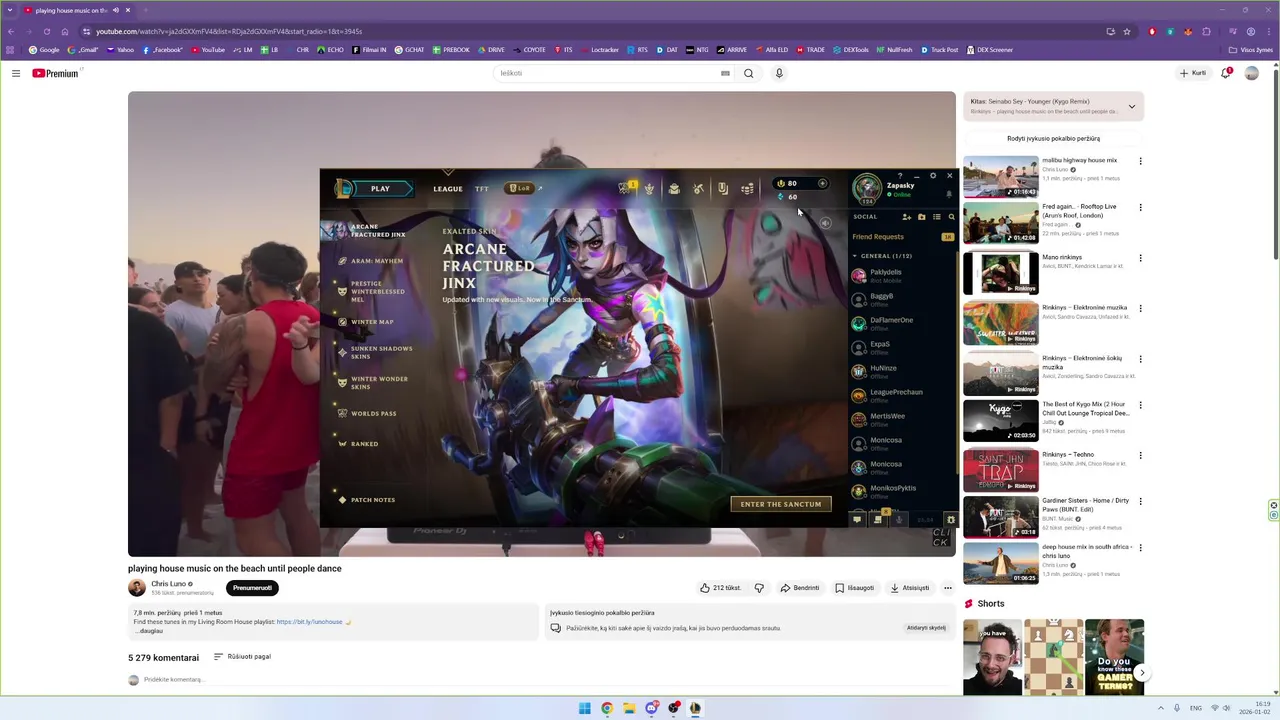Click the new folder icon in Social
The image size is (1280, 720).
921,217
